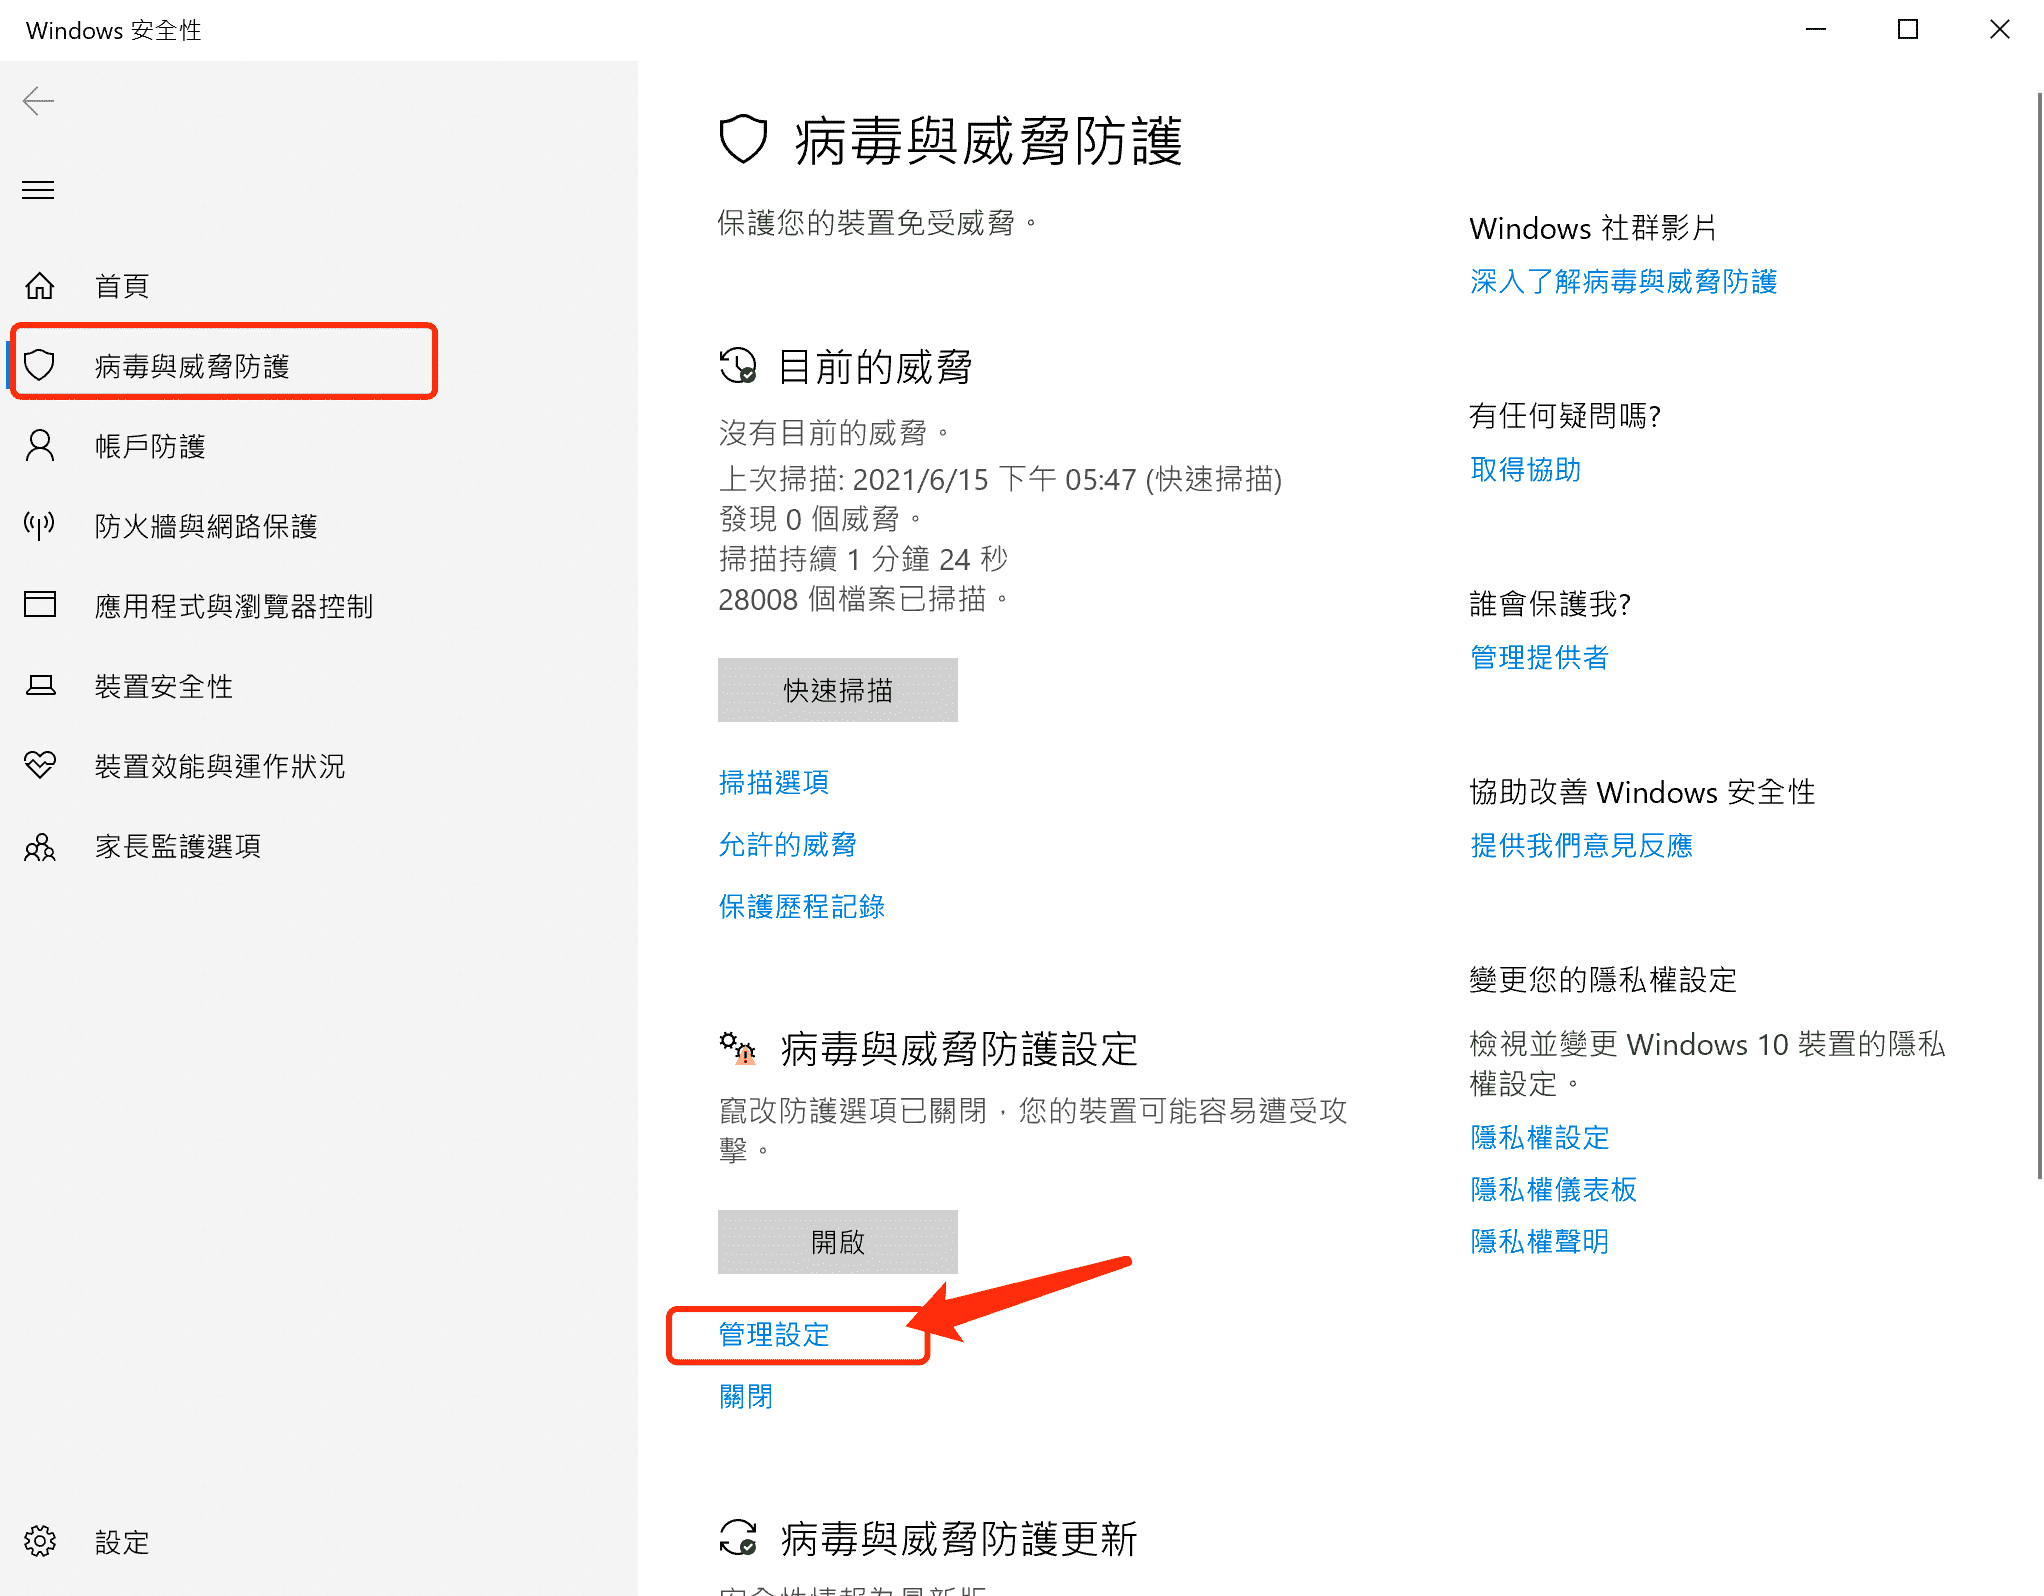Select the 裝置安全性 laptop icon
Image resolution: width=2044 pixels, height=1596 pixels.
point(40,686)
